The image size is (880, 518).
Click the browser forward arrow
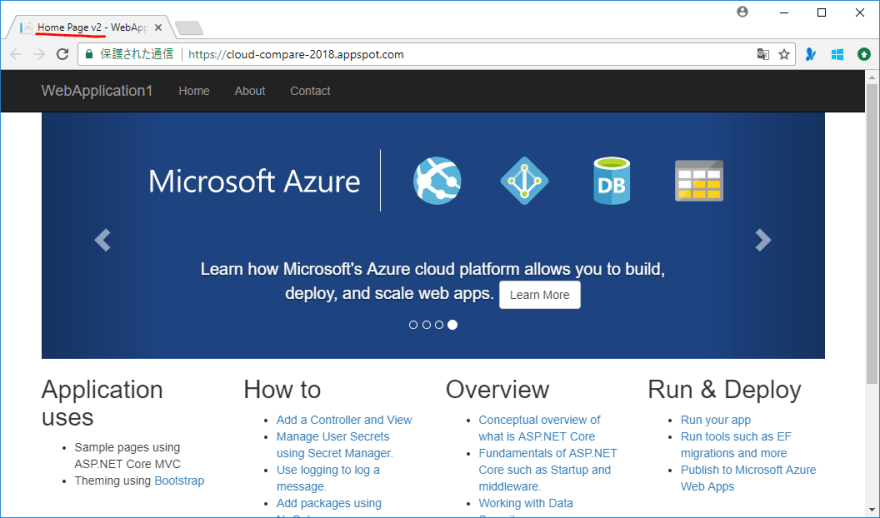(x=39, y=54)
